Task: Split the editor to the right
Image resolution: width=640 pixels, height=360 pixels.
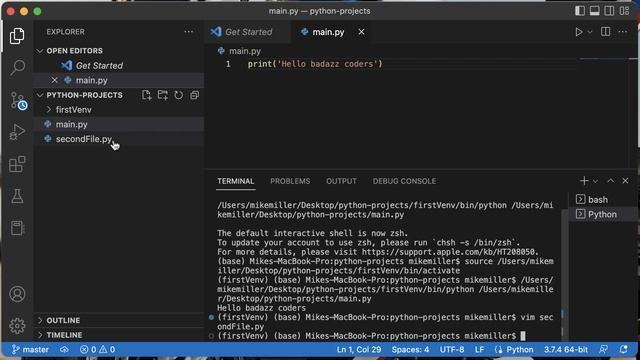Action: point(605,32)
